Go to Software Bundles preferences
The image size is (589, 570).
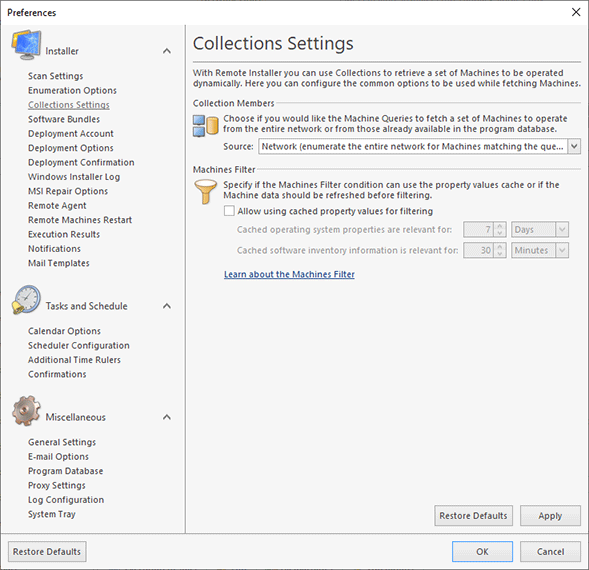point(64,119)
